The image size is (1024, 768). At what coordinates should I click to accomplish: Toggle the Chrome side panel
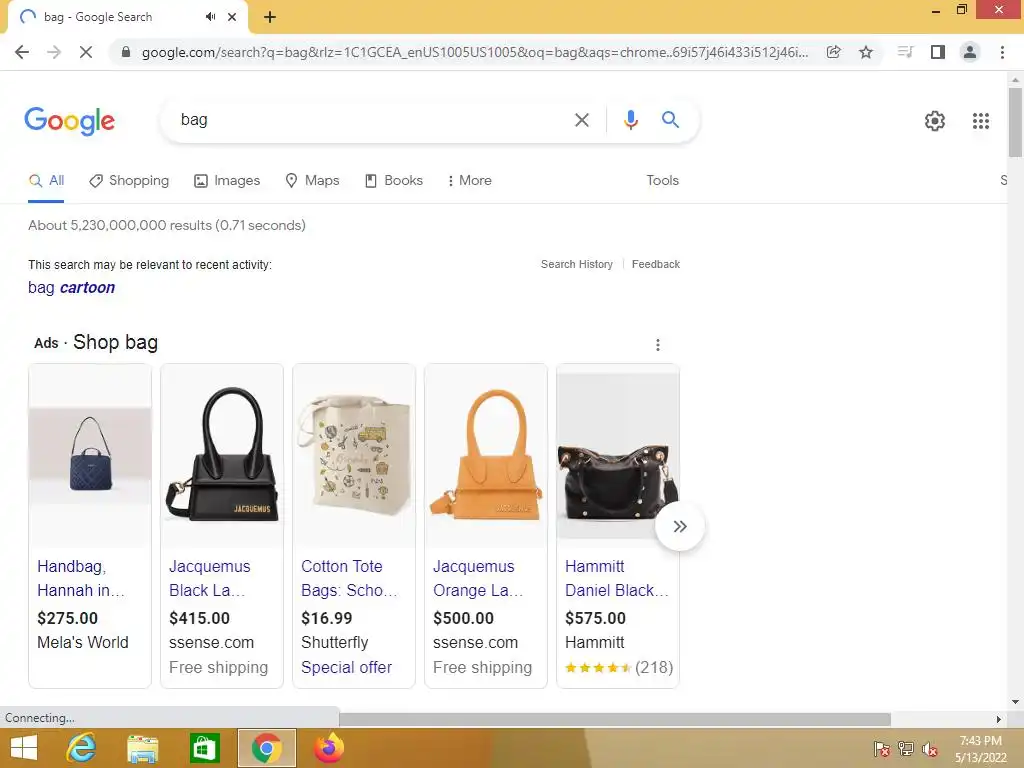coord(938,52)
